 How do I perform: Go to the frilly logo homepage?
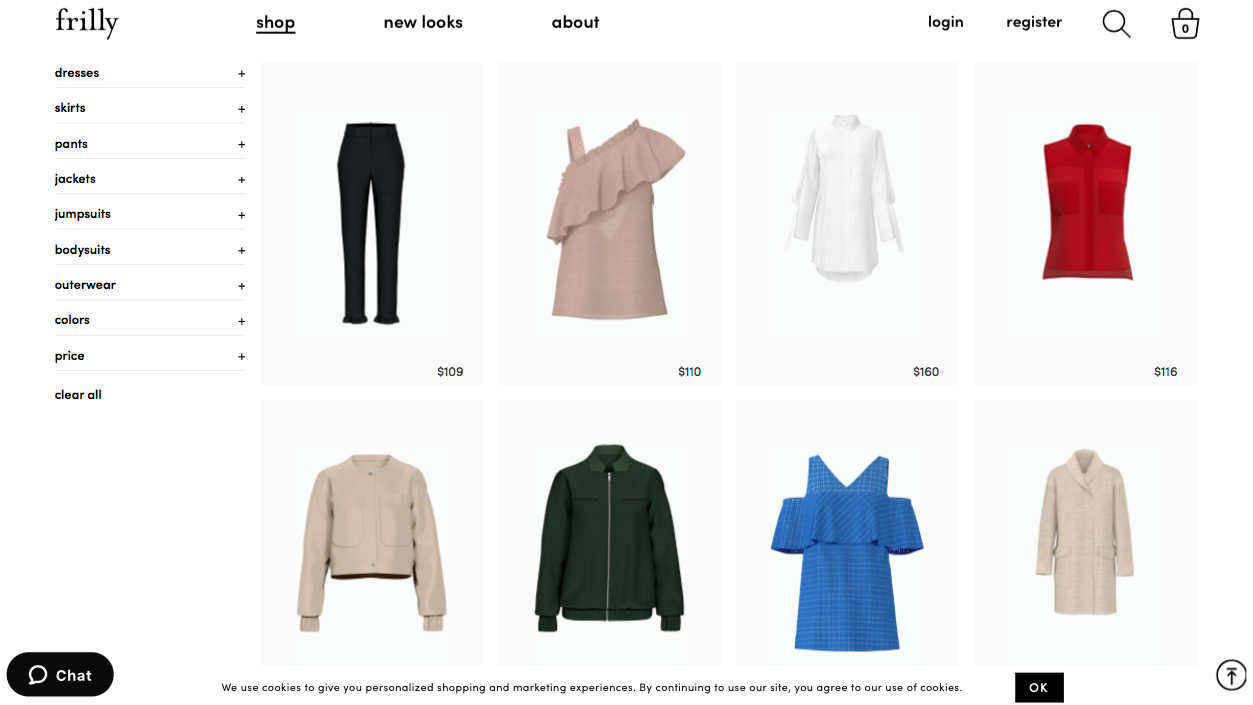[87, 22]
